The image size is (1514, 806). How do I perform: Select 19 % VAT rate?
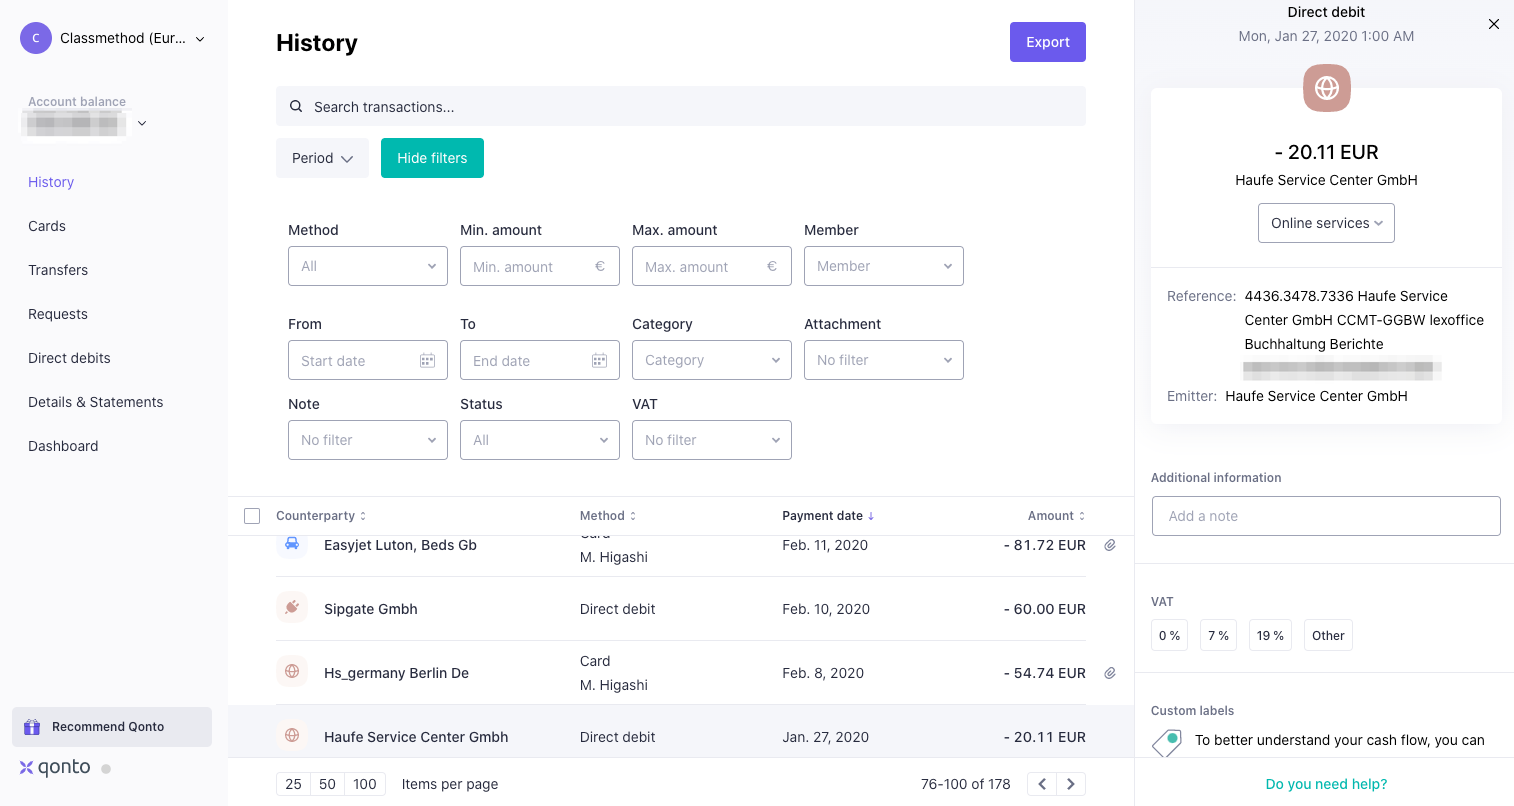1270,636
